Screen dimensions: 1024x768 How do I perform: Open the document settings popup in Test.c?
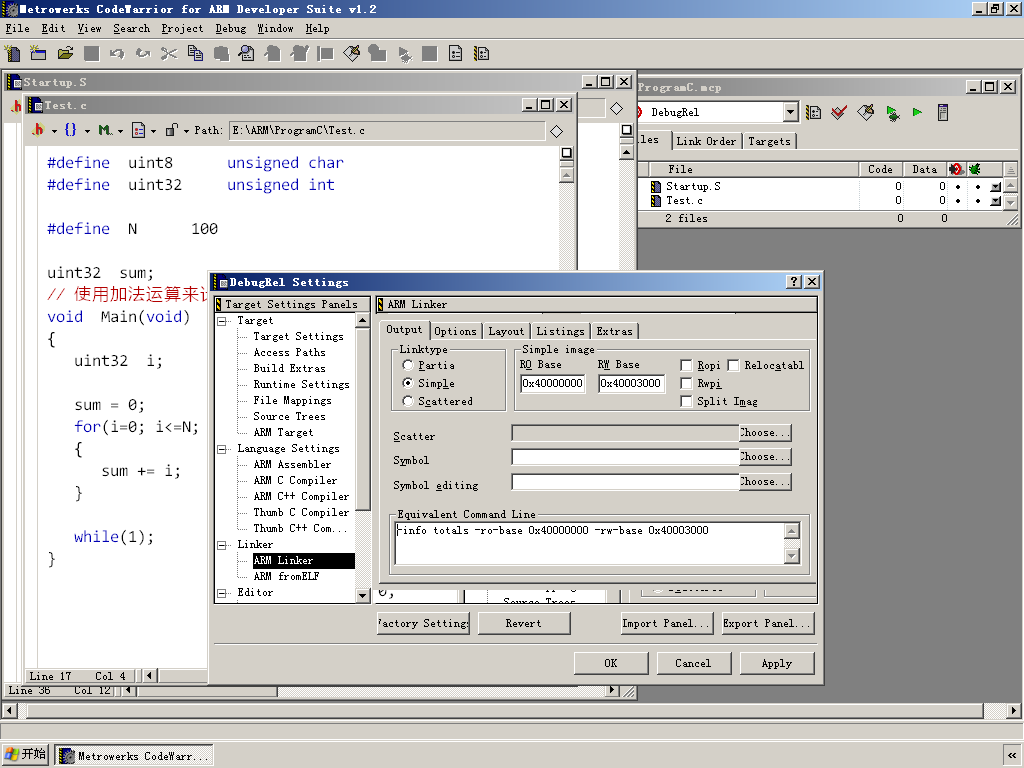[x=144, y=130]
